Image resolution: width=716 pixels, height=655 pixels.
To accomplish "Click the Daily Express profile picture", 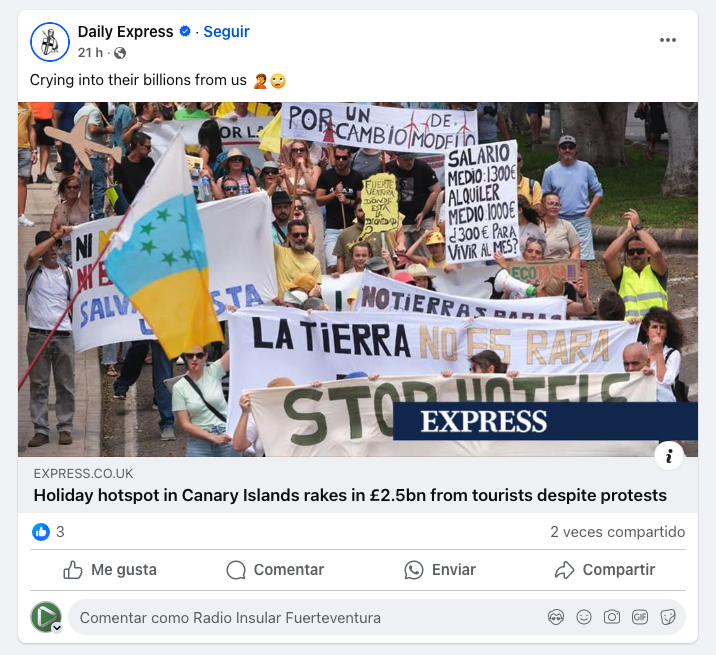I will 50,42.
